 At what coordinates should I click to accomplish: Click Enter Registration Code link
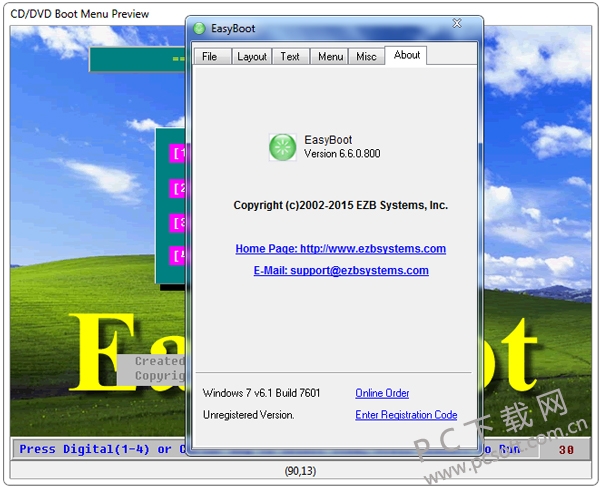pos(406,415)
